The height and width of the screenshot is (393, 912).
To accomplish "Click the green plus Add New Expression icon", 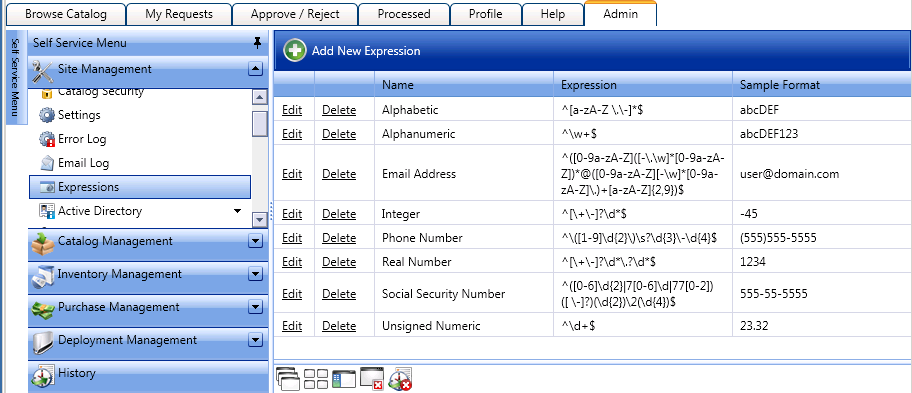I will coord(295,51).
